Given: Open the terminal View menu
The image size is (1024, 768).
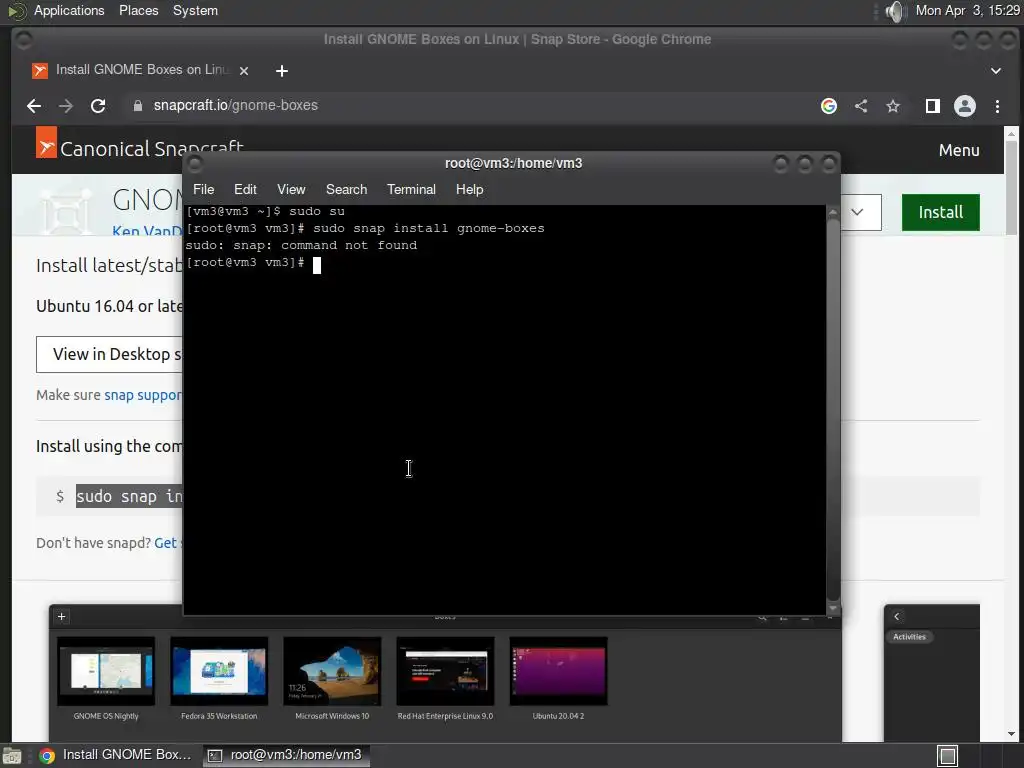Looking at the screenshot, I should [x=291, y=189].
